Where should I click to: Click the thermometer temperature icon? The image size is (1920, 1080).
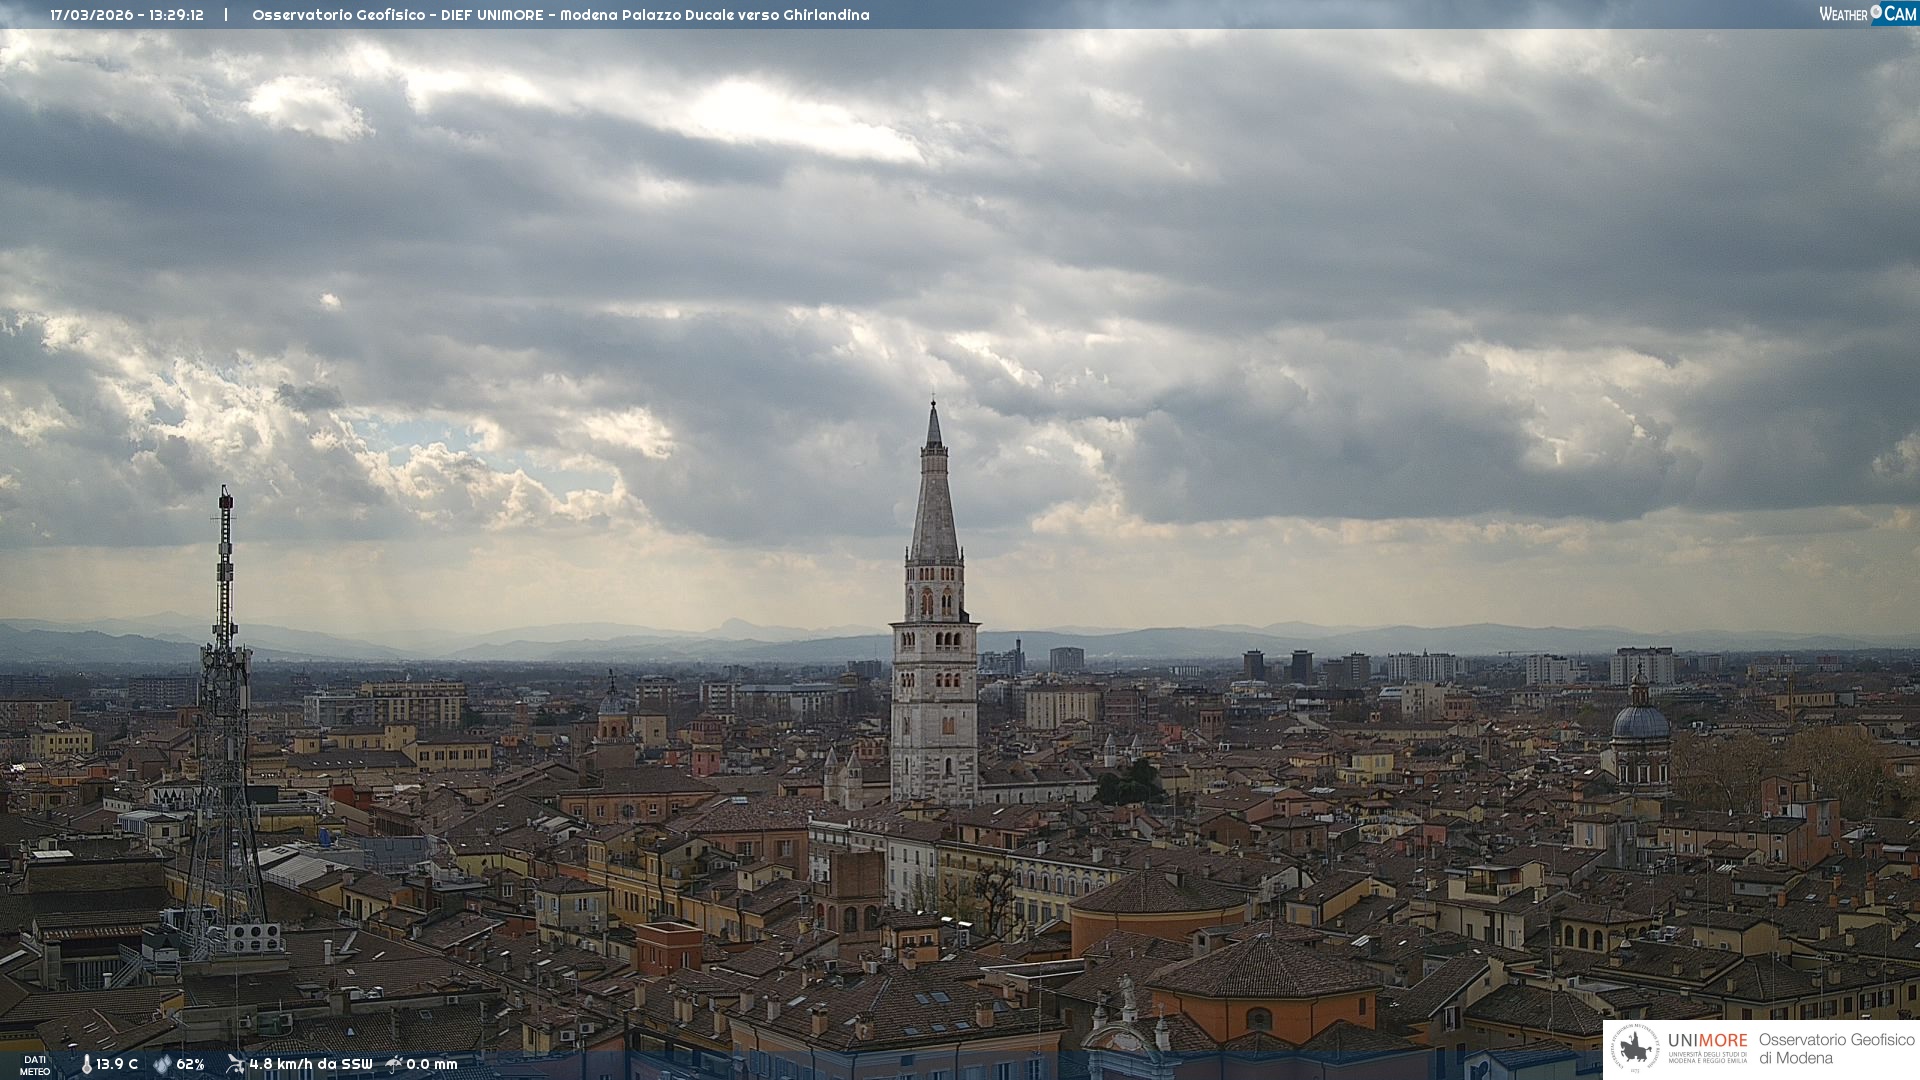tap(87, 1064)
